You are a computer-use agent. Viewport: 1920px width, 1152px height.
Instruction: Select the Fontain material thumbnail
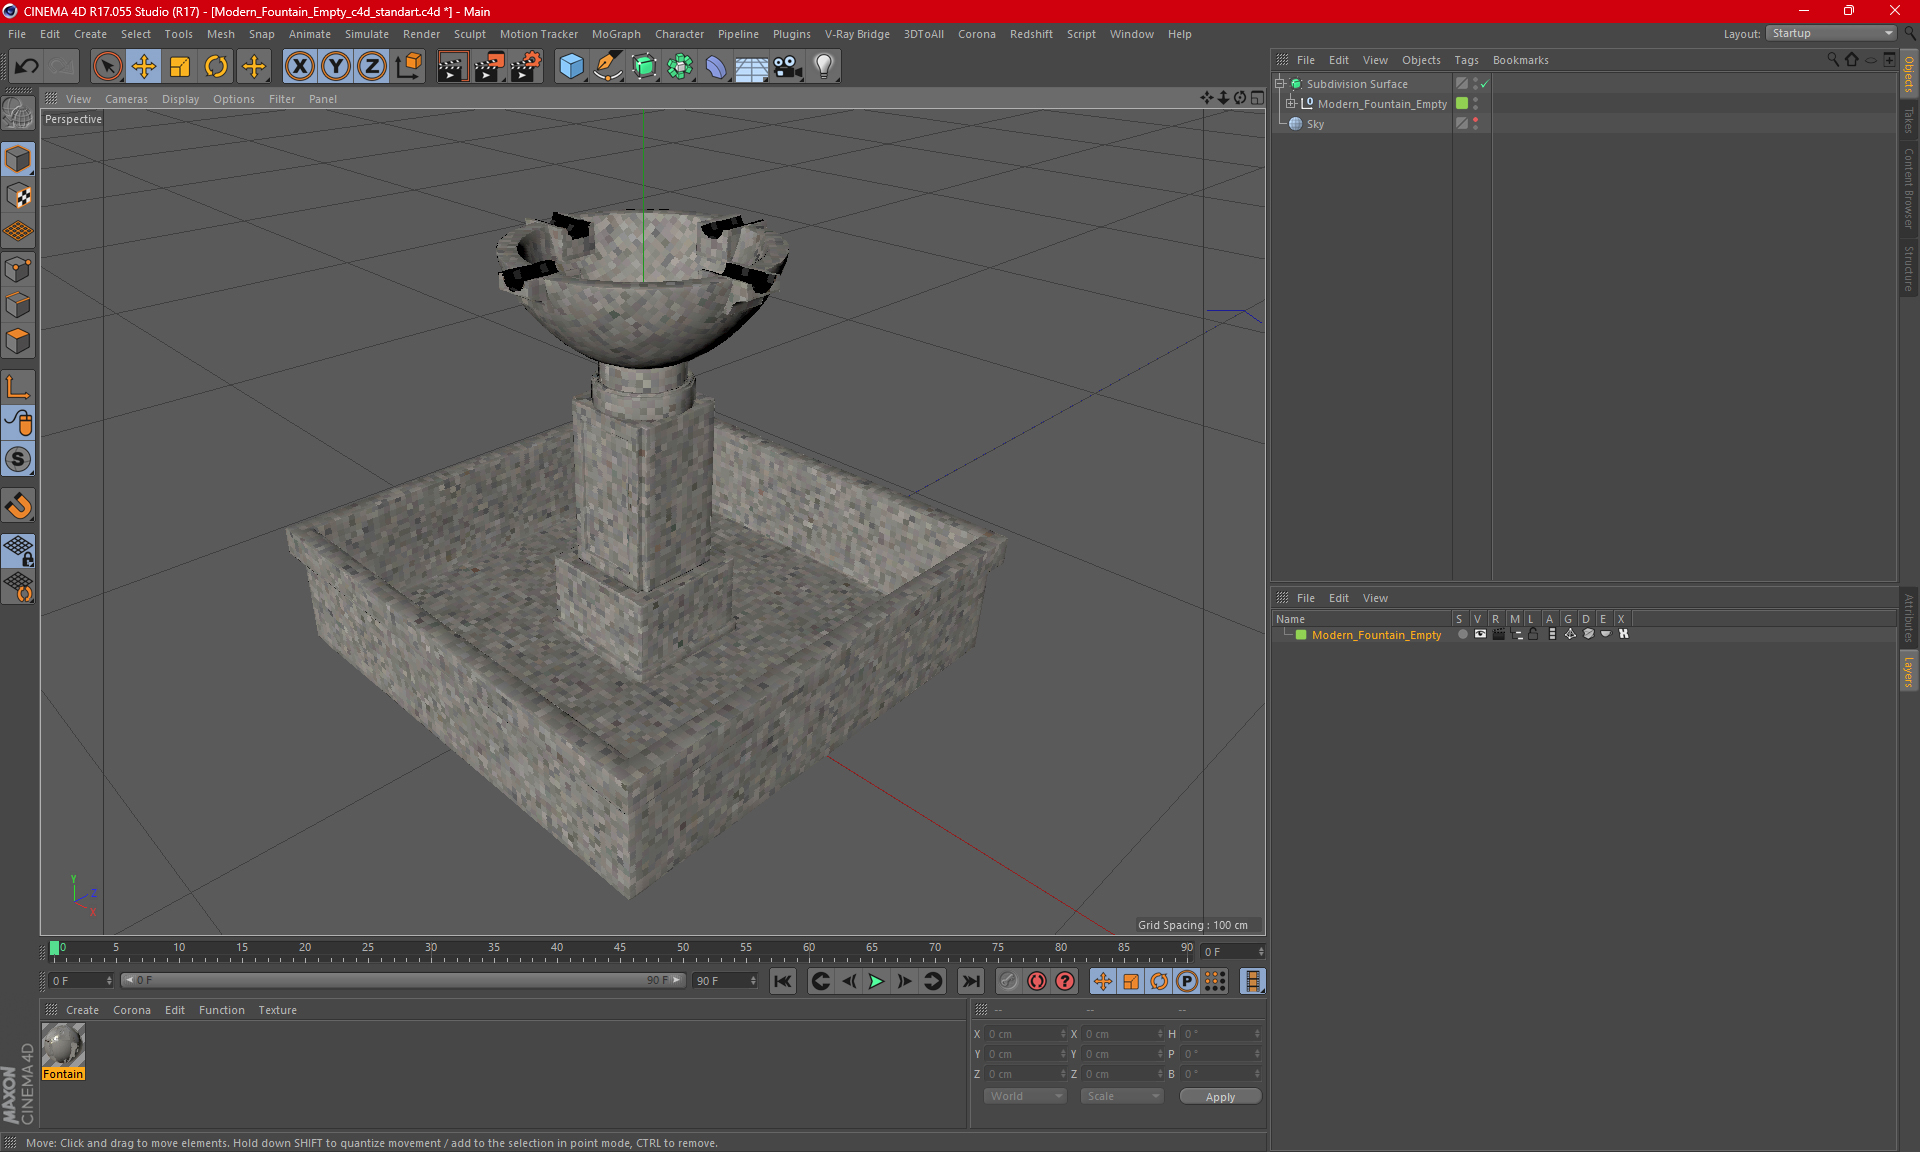pyautogui.click(x=63, y=1046)
